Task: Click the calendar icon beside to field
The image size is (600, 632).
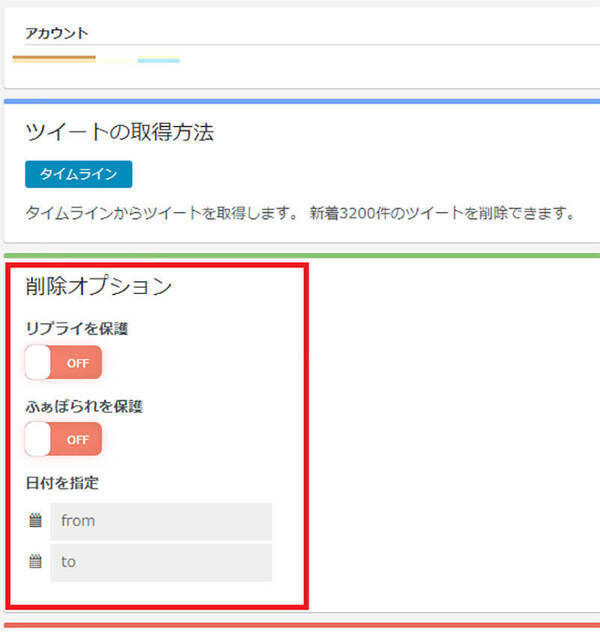Action: tap(35, 561)
